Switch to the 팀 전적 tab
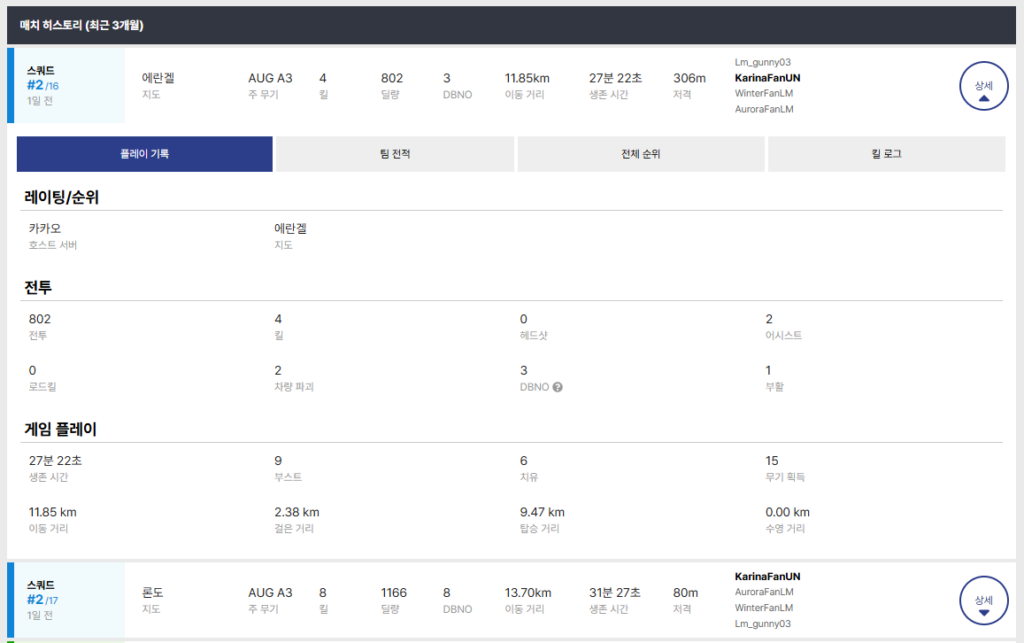 [396, 154]
